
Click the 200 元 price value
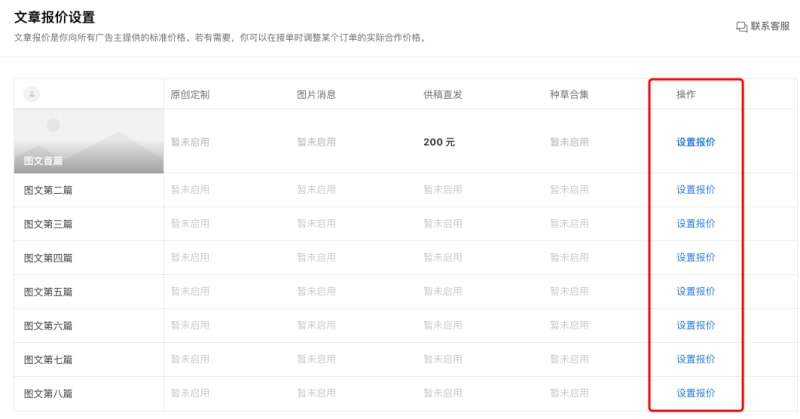(x=439, y=142)
